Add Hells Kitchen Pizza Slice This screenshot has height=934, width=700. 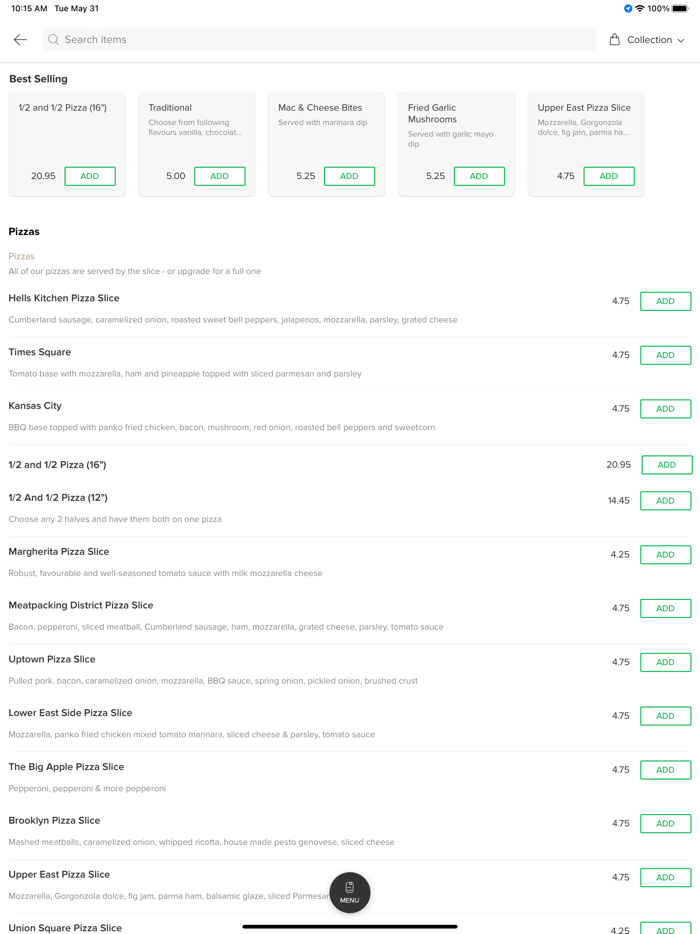click(x=665, y=301)
